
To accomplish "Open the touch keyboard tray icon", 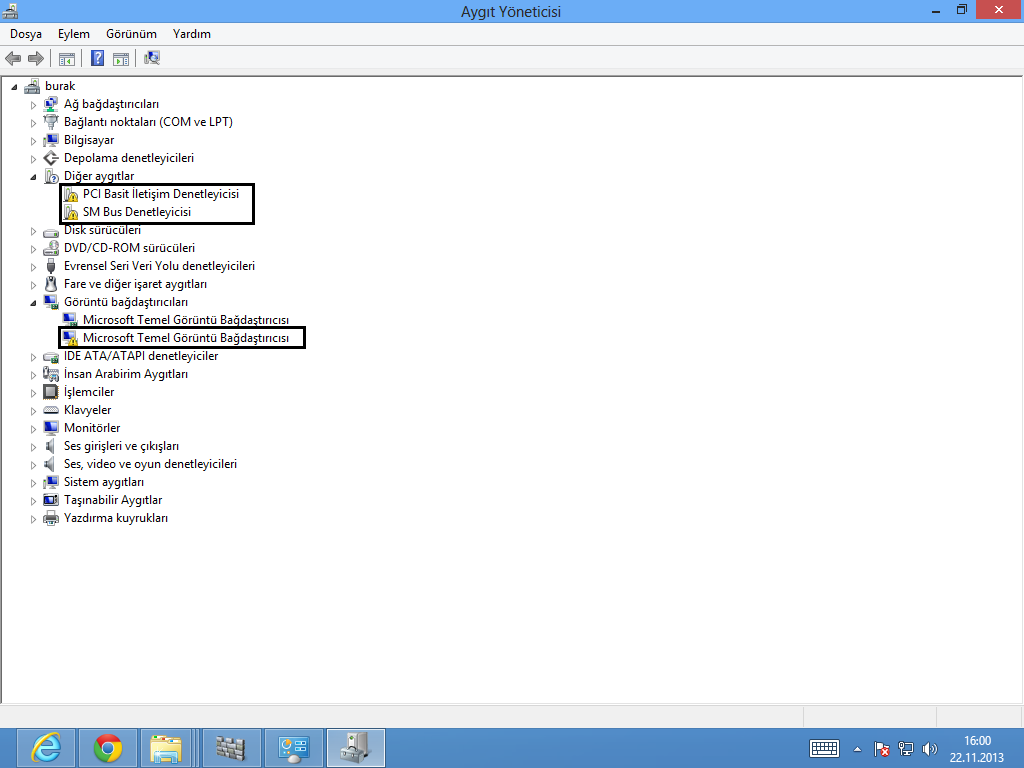I will click(824, 748).
